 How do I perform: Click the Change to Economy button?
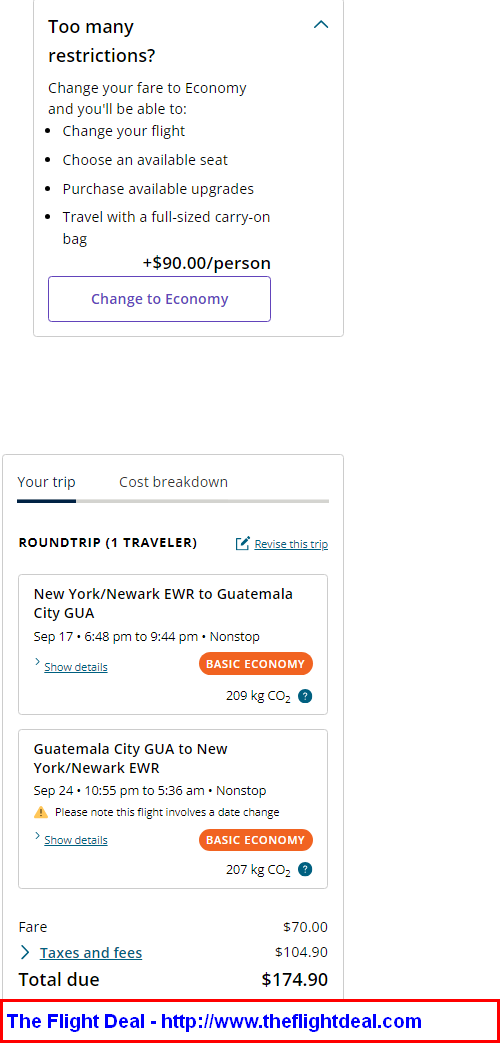(x=160, y=299)
